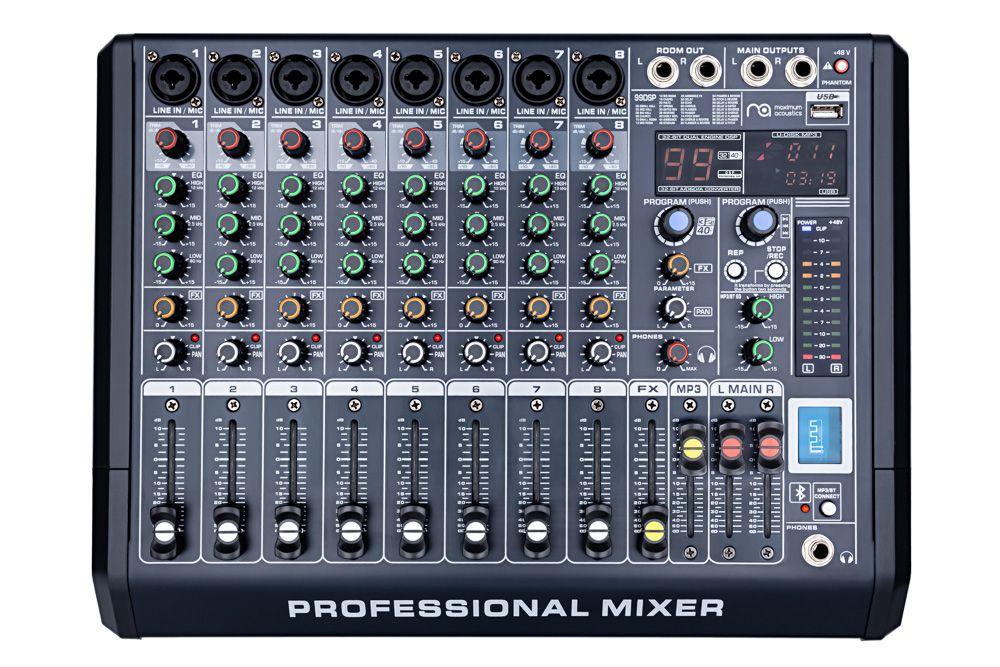Click the channel 4 fader cap
This screenshot has height=667, width=1000.
(351, 528)
